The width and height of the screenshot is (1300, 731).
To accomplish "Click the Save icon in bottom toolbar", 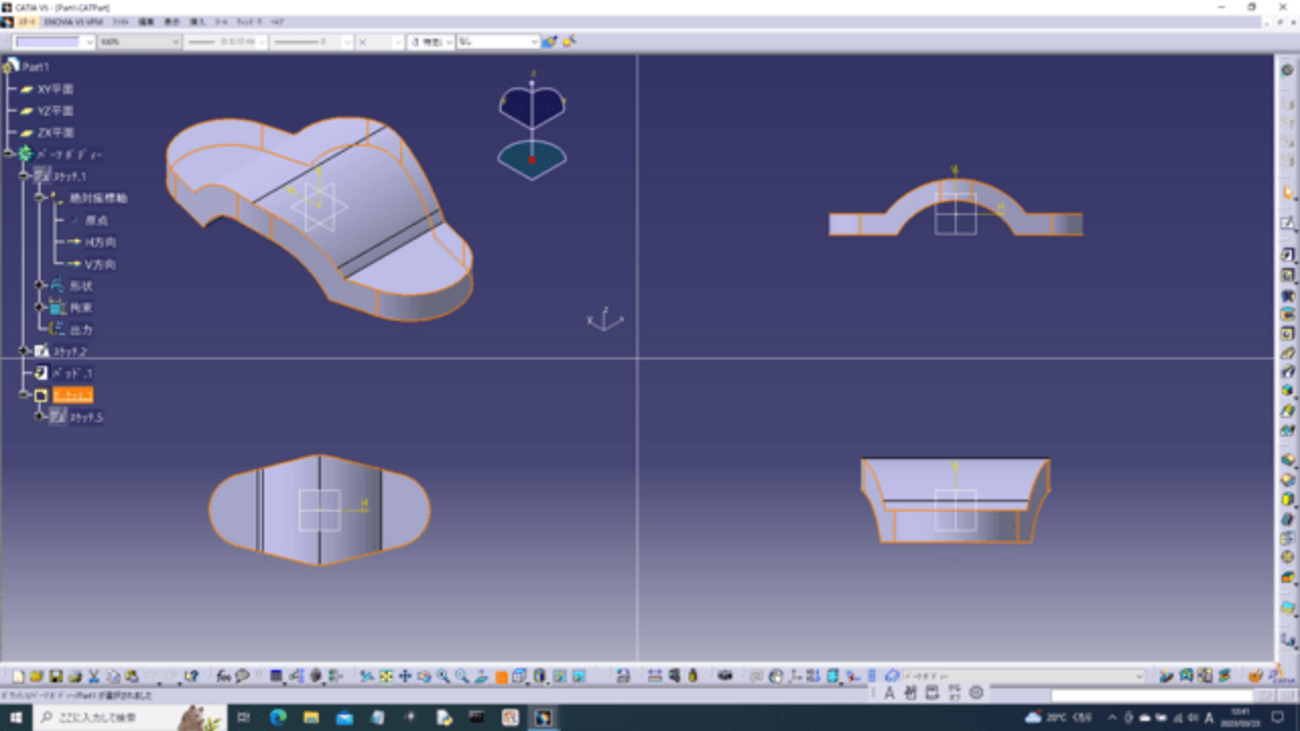I will point(55,677).
